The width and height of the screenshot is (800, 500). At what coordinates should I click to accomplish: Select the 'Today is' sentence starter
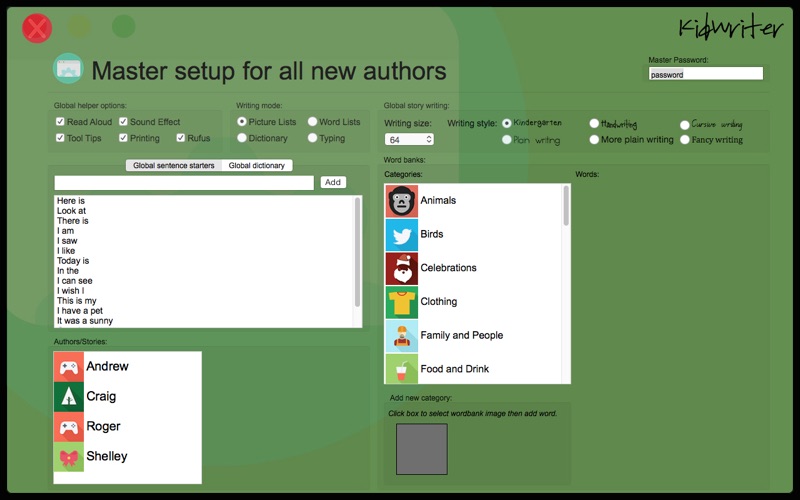[x=73, y=261]
